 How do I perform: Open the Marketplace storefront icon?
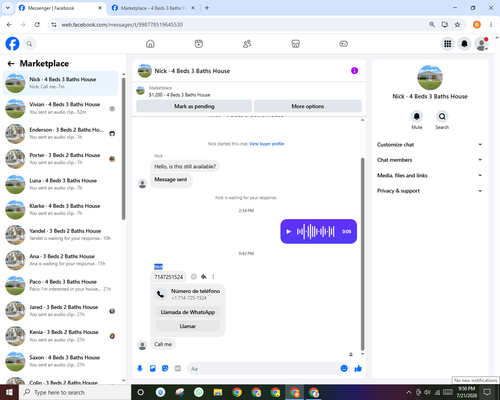295,44
